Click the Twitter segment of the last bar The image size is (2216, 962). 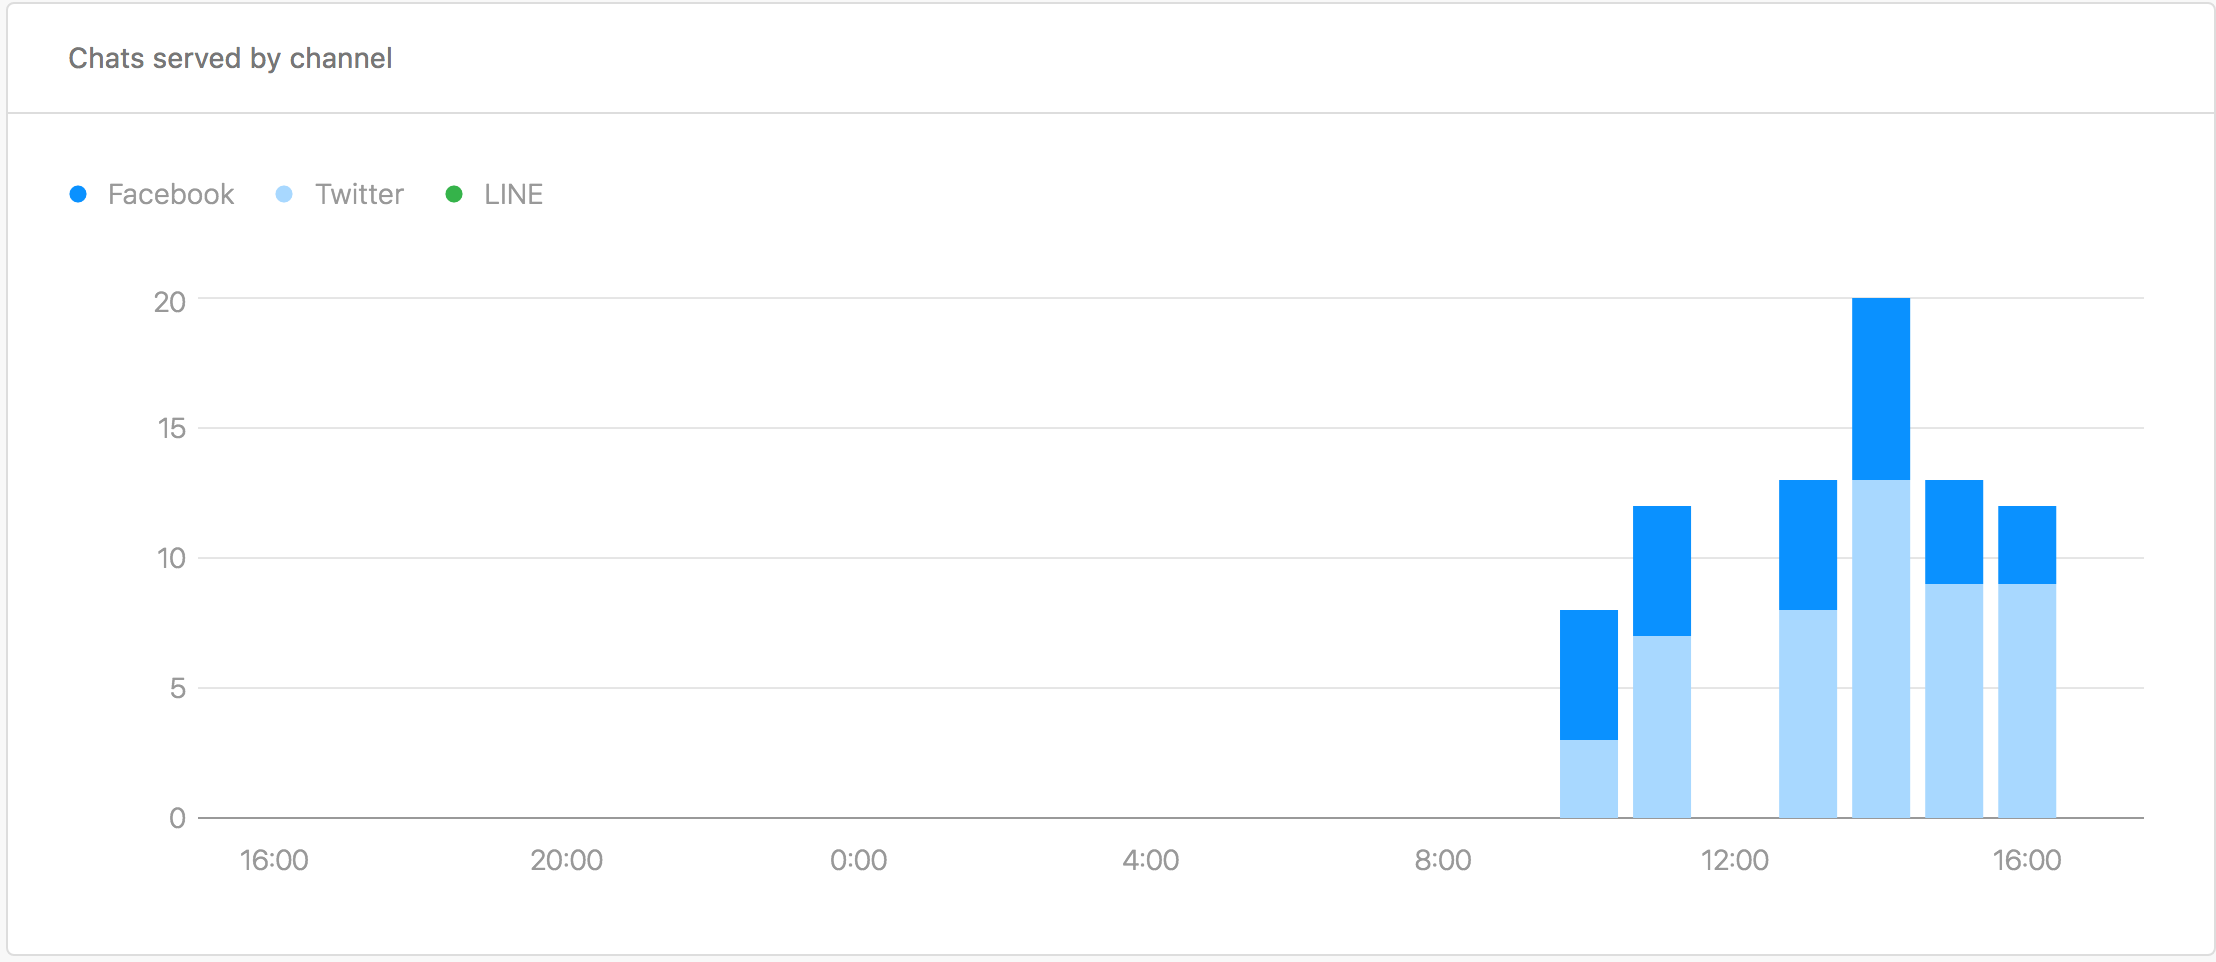click(x=2027, y=701)
